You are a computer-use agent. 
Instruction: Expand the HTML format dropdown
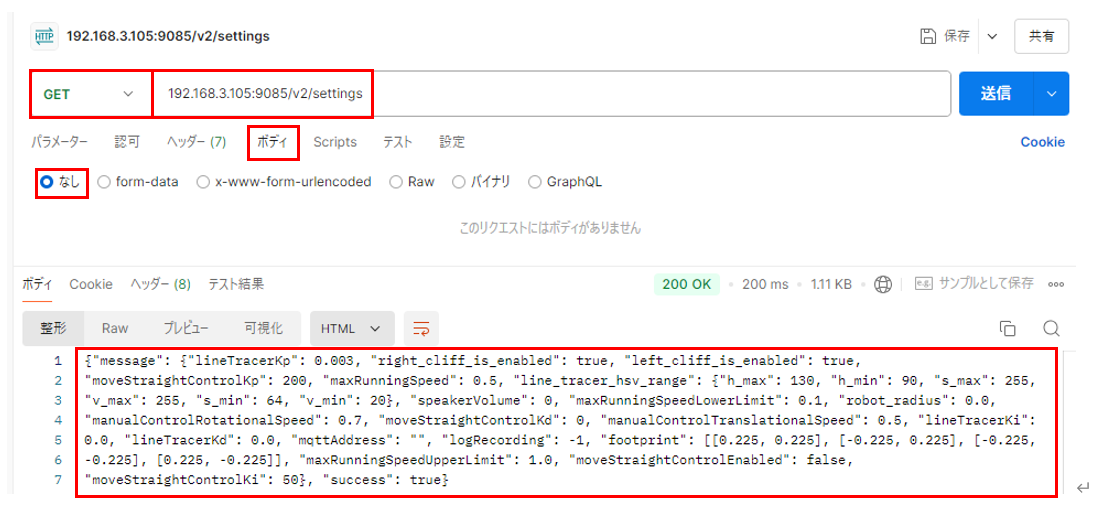pyautogui.click(x=350, y=328)
